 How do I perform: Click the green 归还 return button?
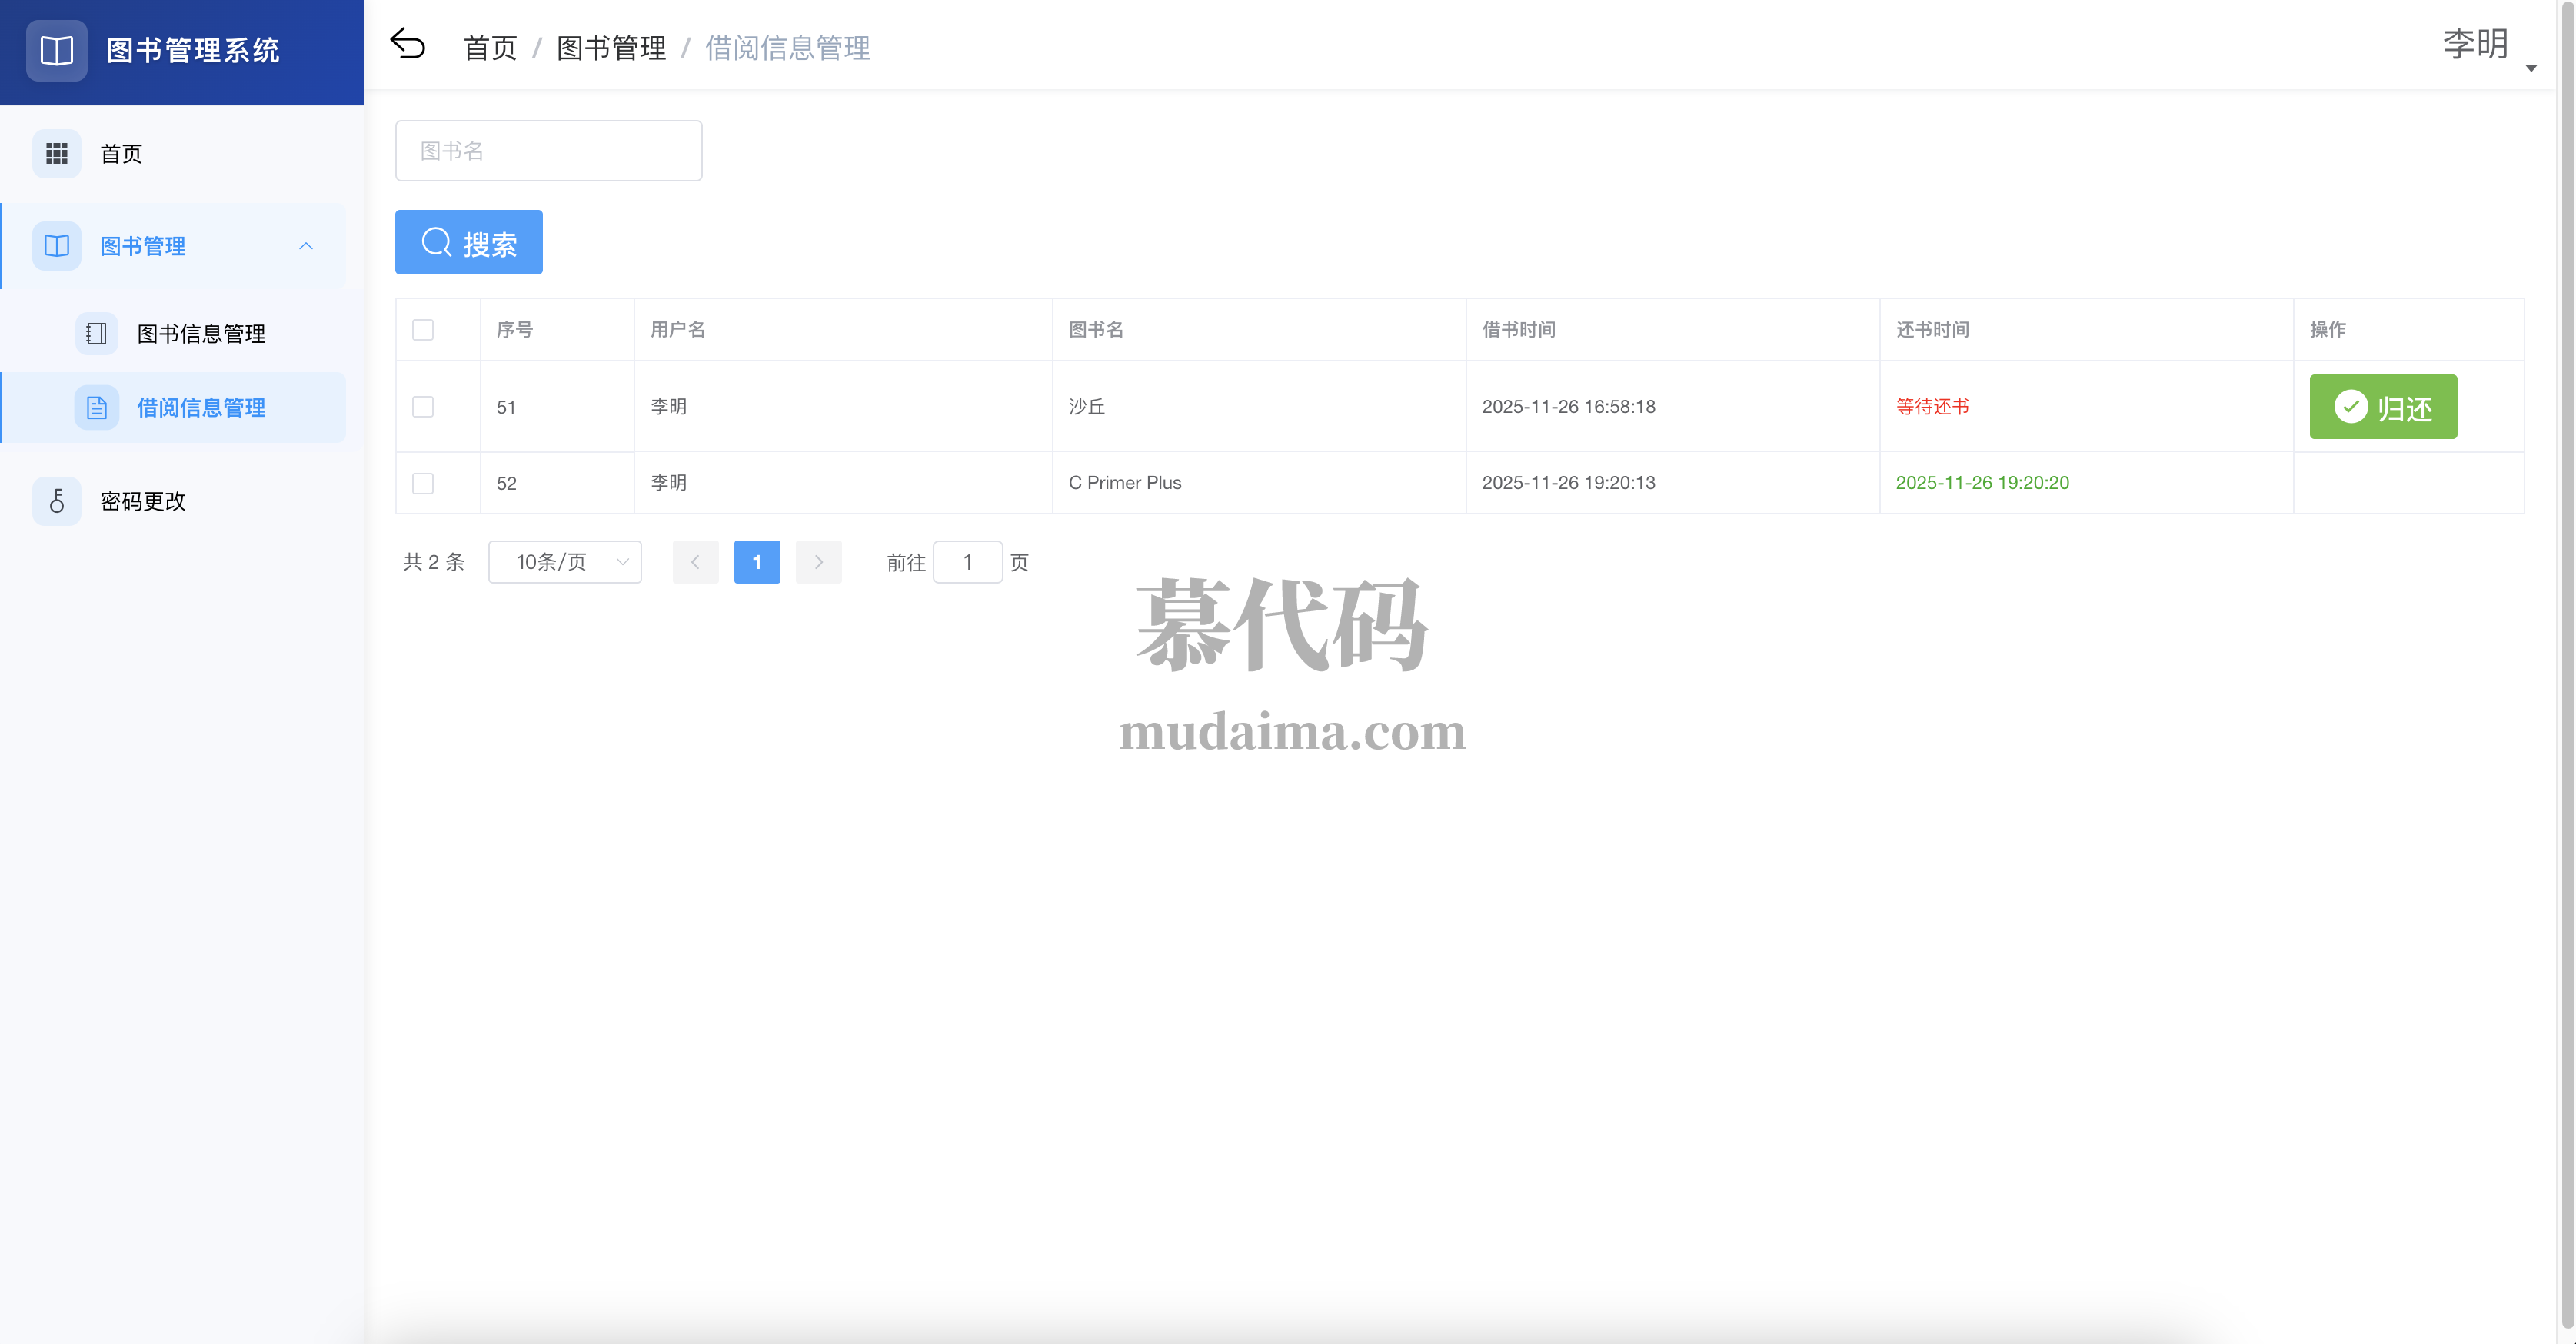point(2383,407)
